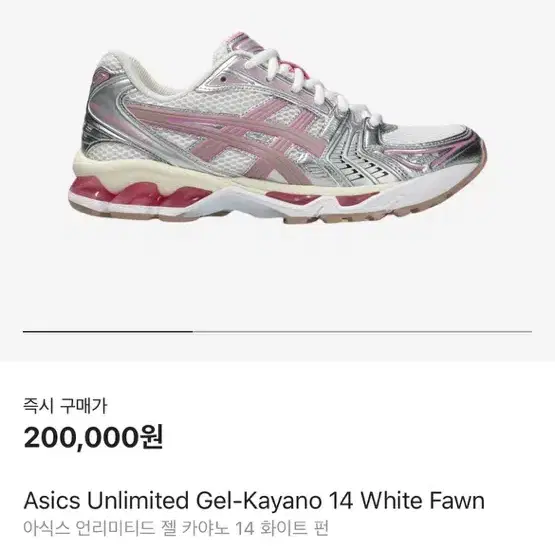This screenshot has height=555, width=555.
Task: Open the Asics Unlimited Gel-Kayano 14 title link
Action: [x=254, y=500]
